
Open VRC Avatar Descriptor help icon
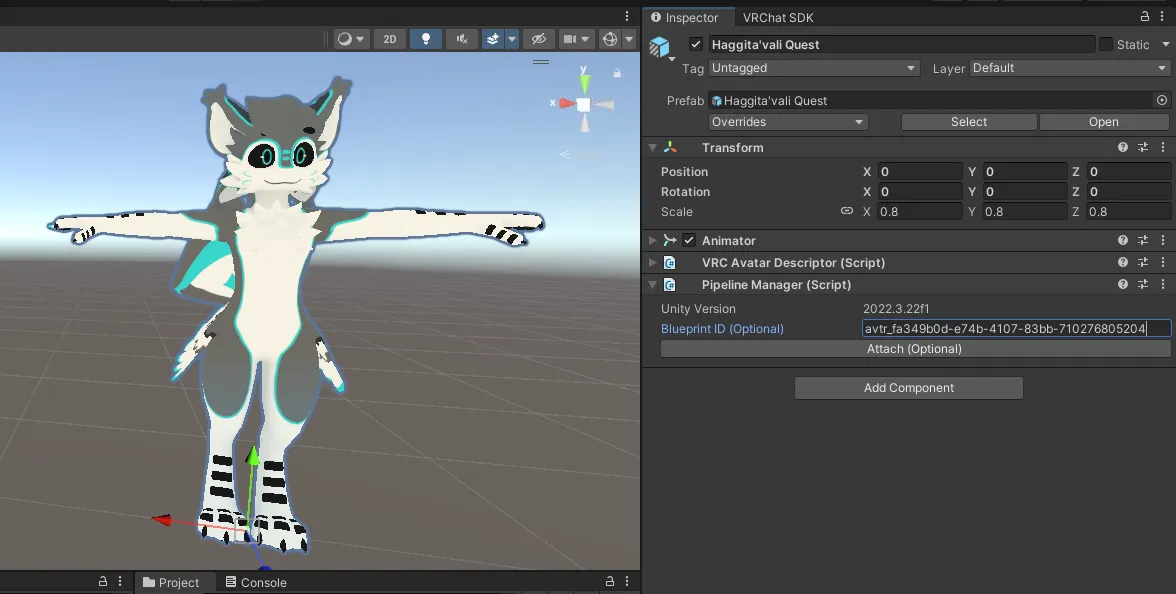pyautogui.click(x=1123, y=262)
